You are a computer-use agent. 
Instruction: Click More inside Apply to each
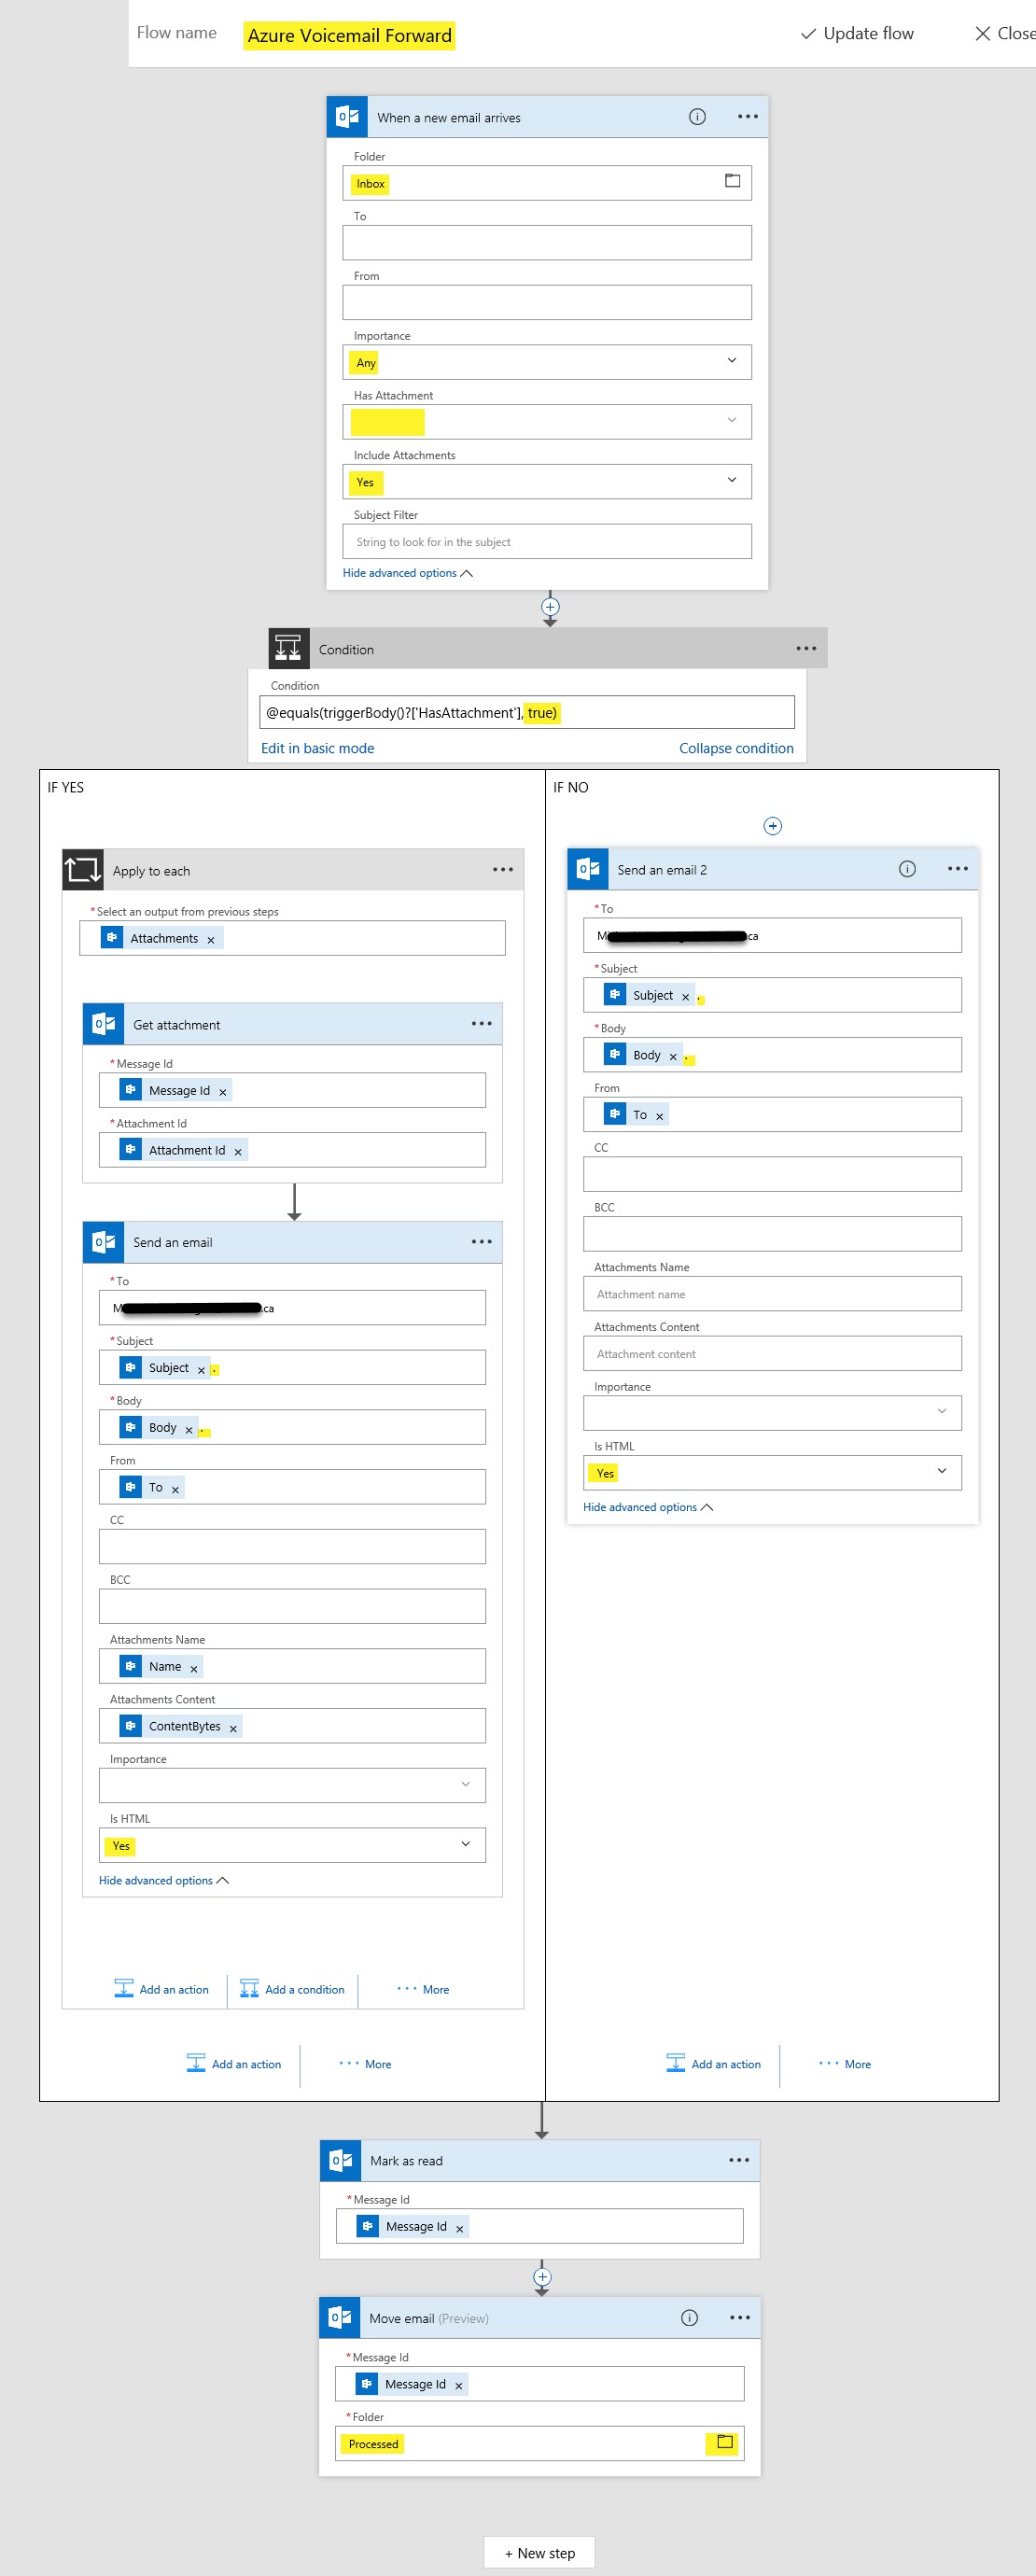(x=423, y=1990)
